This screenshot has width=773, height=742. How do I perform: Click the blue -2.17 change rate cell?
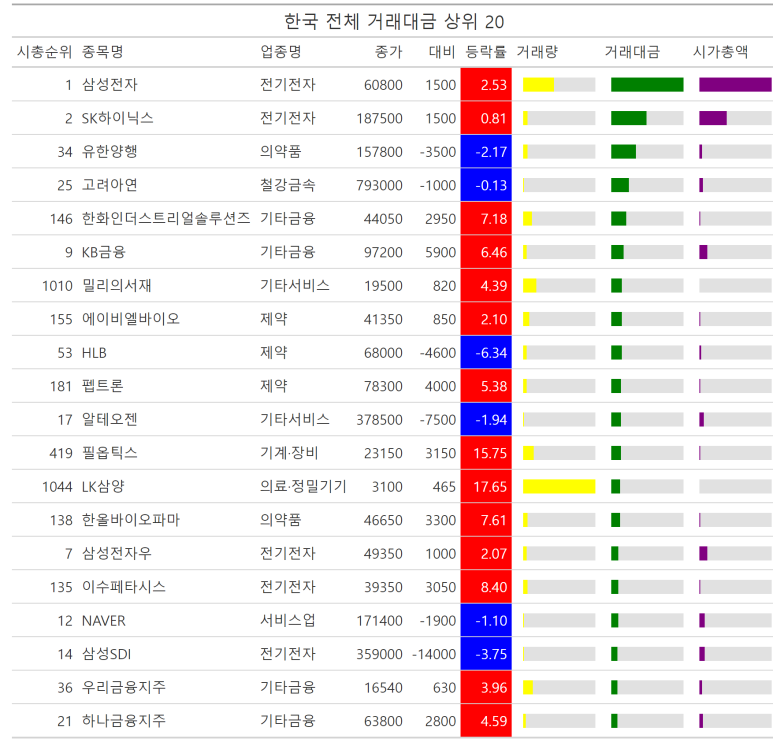tap(486, 151)
